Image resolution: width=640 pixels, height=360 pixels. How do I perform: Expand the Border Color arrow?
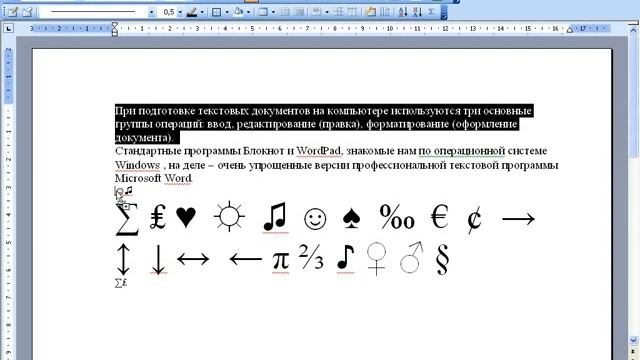(x=202, y=12)
